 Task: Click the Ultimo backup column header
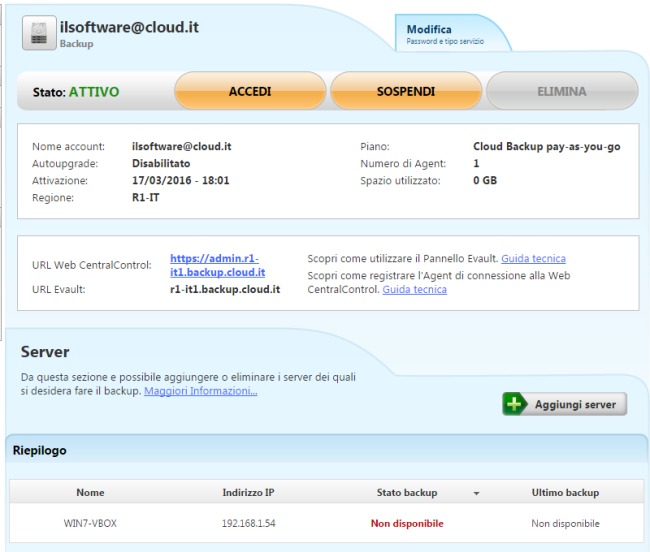(565, 492)
